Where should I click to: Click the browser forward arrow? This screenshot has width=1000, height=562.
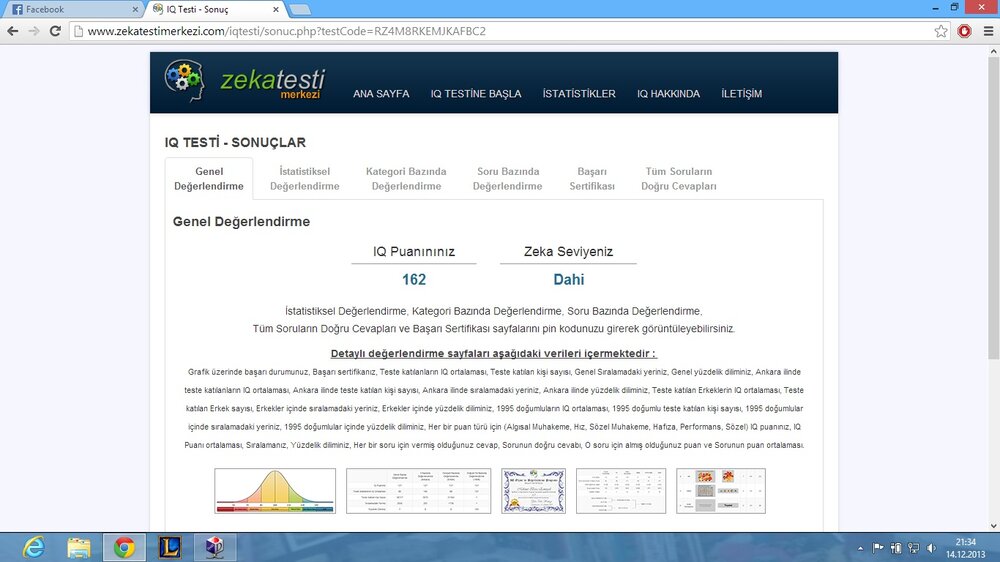click(34, 31)
